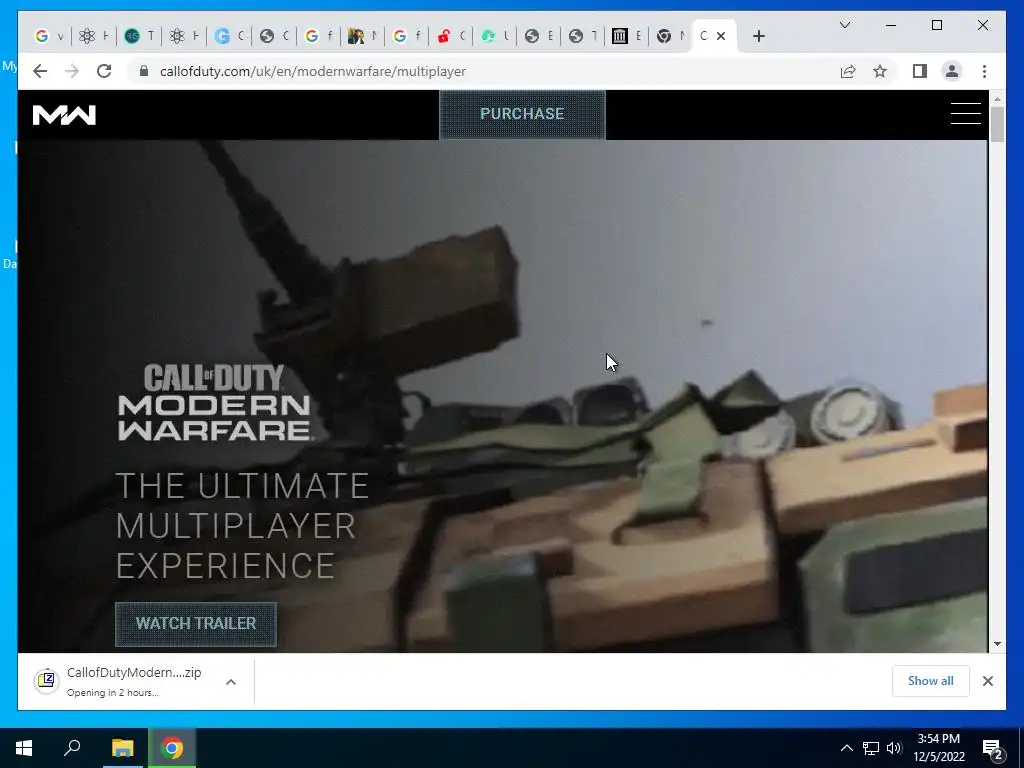Close the active tab
This screenshot has width=1024, height=768.
click(721, 36)
